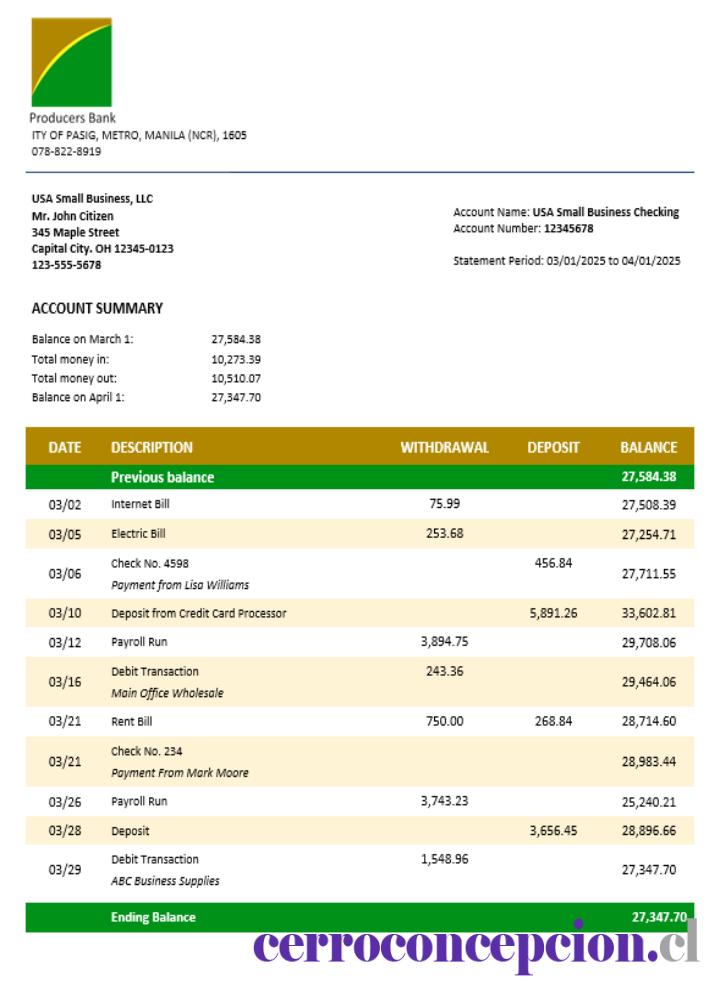
Task: Click the Ending Balance green bar label
Action: pos(153,917)
